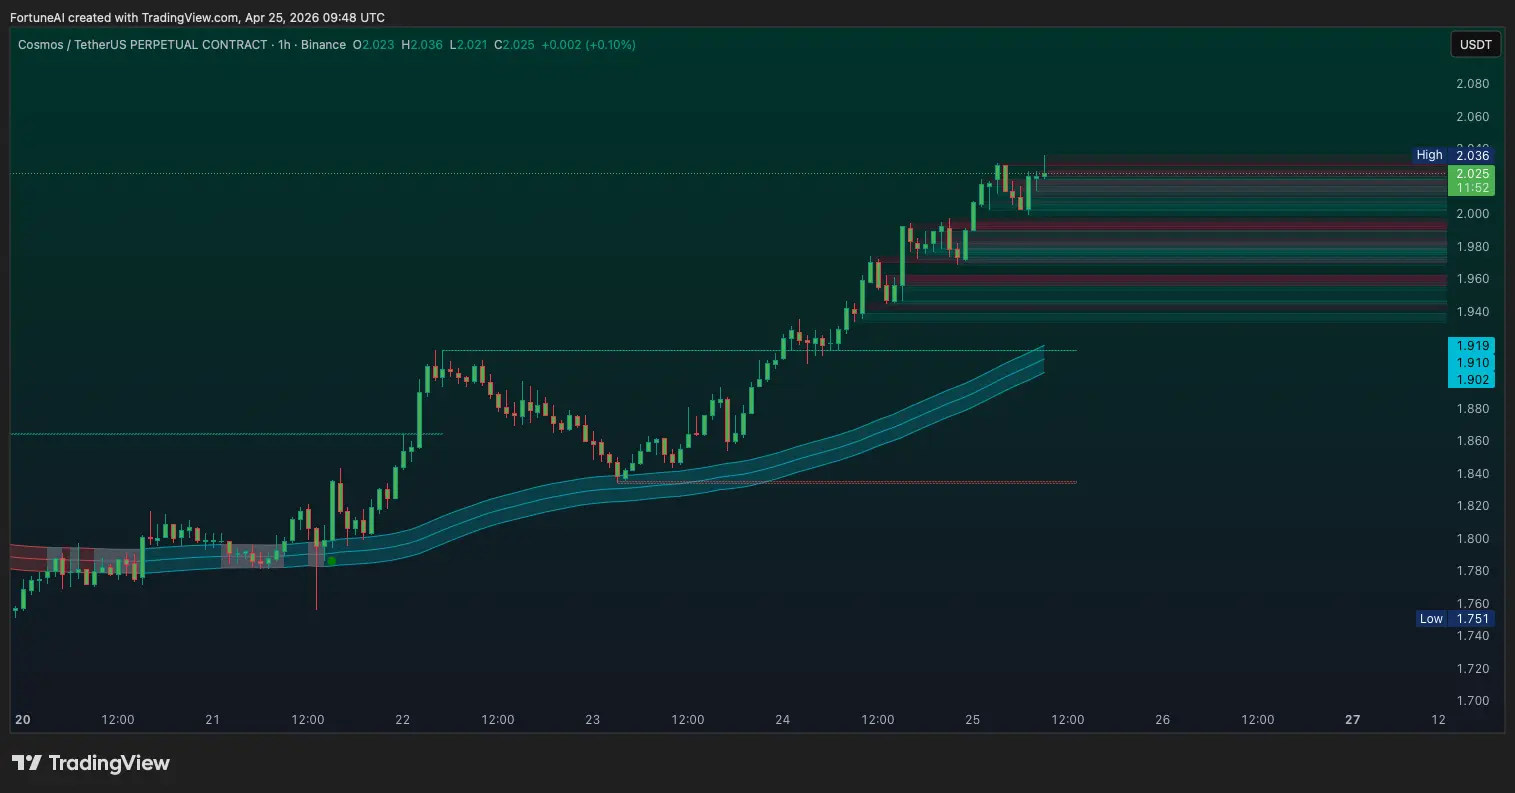The height and width of the screenshot is (793, 1515).
Task: Click date label 22 on the time axis
Action: [x=403, y=720]
